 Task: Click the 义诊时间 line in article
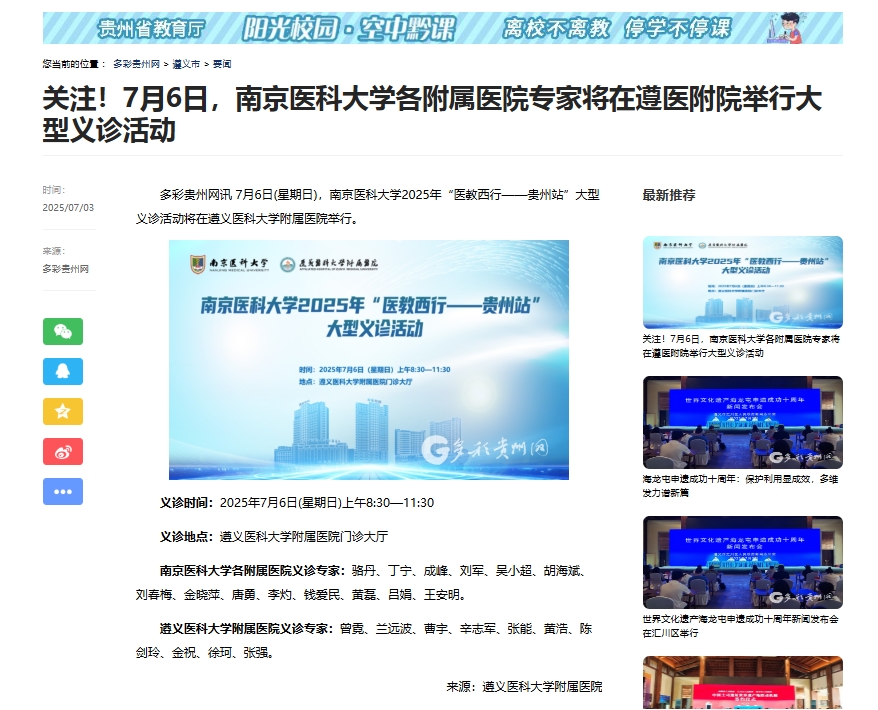pos(297,503)
